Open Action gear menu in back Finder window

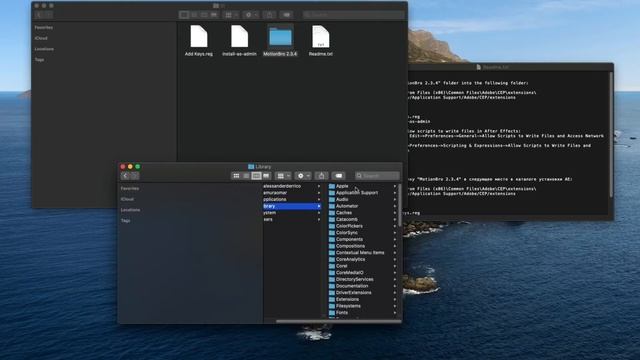251,15
